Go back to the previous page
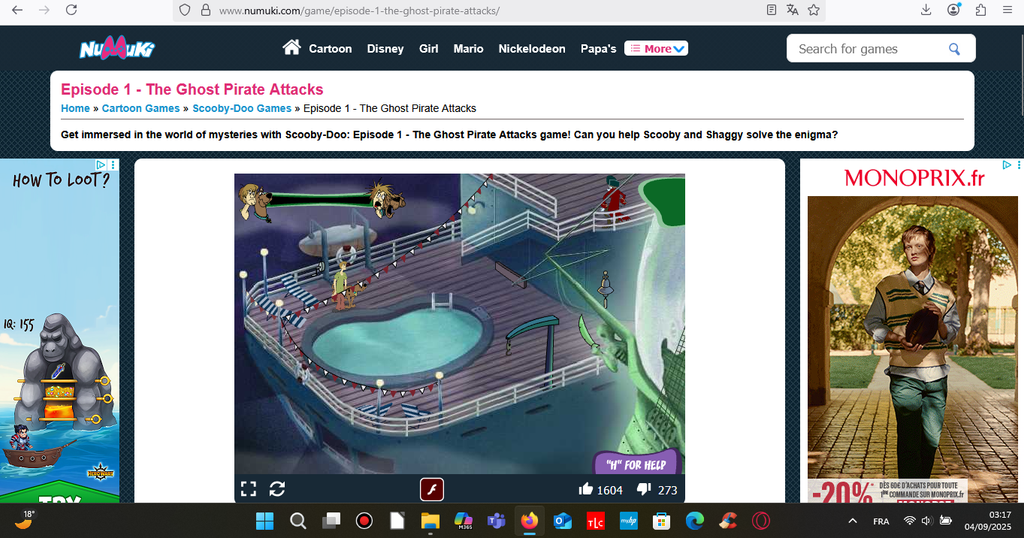 point(18,10)
